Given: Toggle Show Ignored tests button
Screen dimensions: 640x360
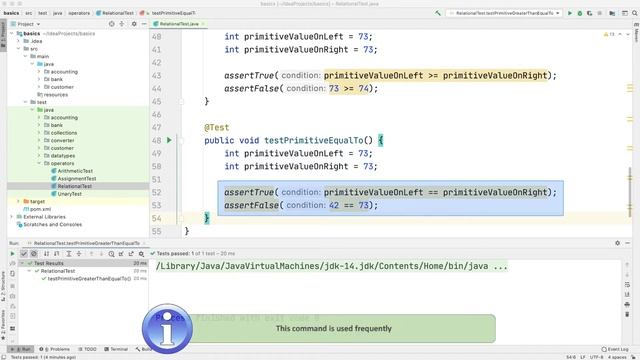Looking at the screenshot, I should [34, 253].
